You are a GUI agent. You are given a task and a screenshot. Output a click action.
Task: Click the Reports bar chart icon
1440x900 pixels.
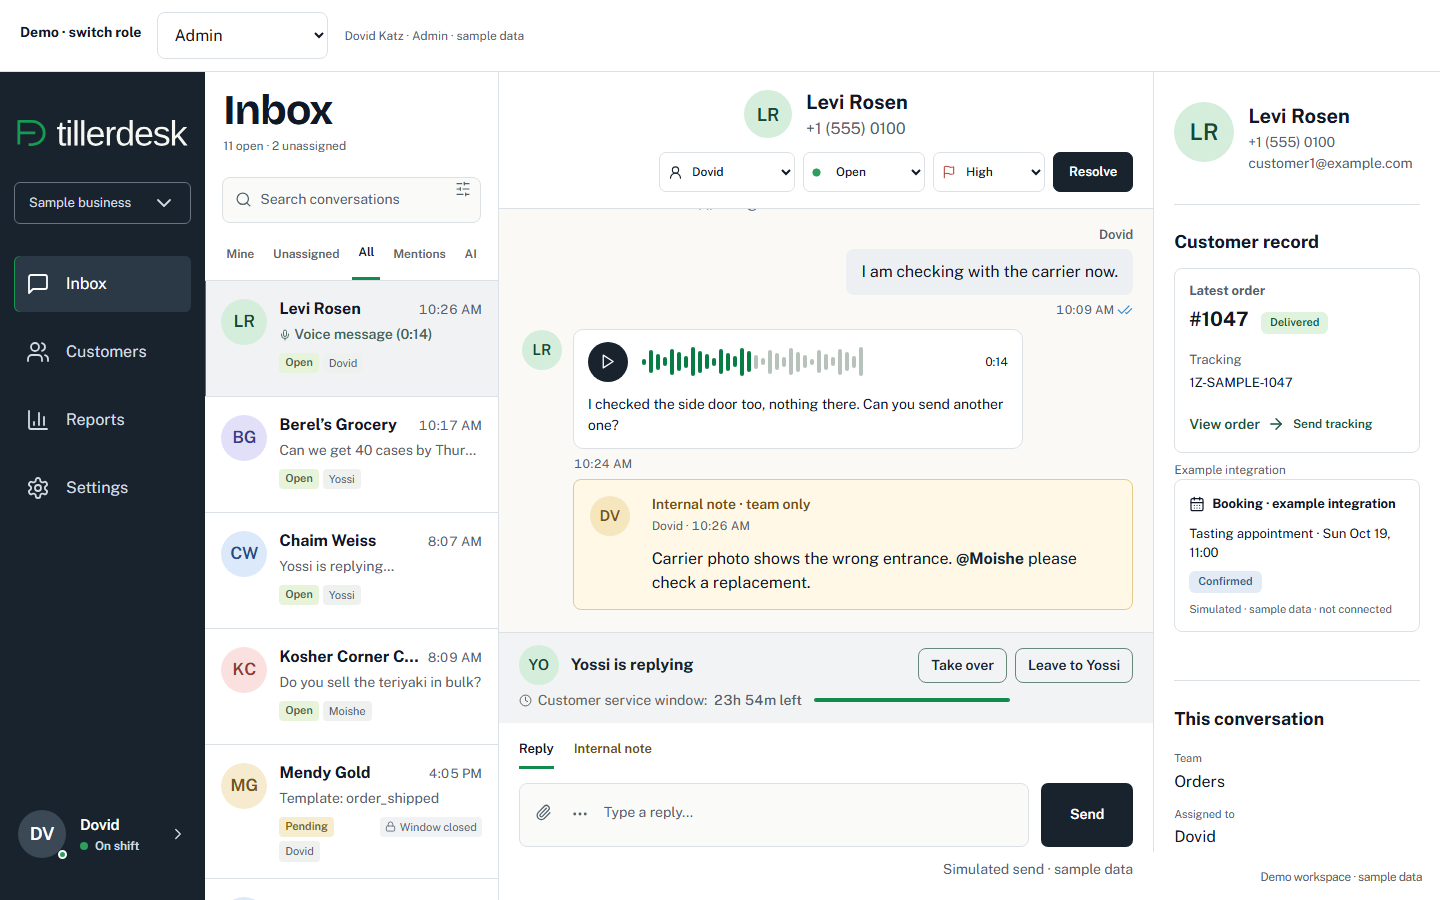[x=38, y=420]
